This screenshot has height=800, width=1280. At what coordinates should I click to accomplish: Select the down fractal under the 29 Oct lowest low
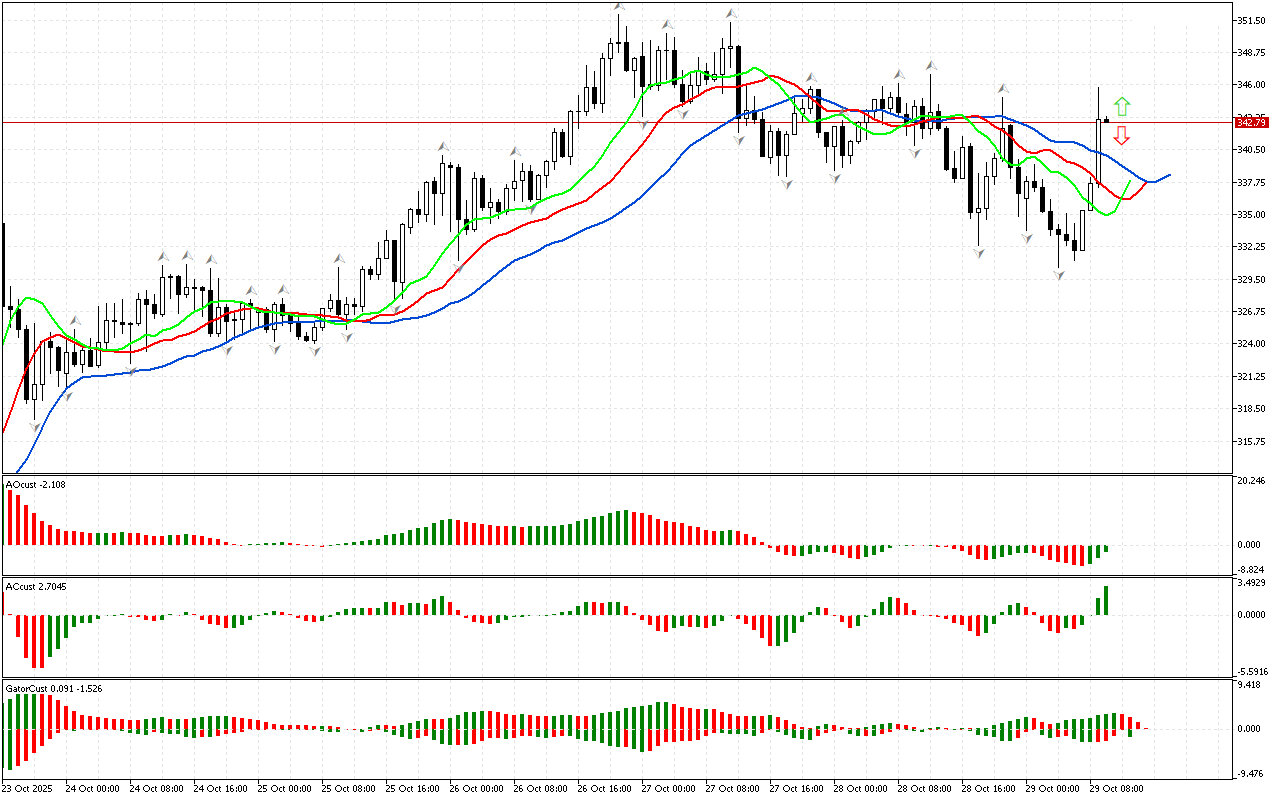(1058, 274)
